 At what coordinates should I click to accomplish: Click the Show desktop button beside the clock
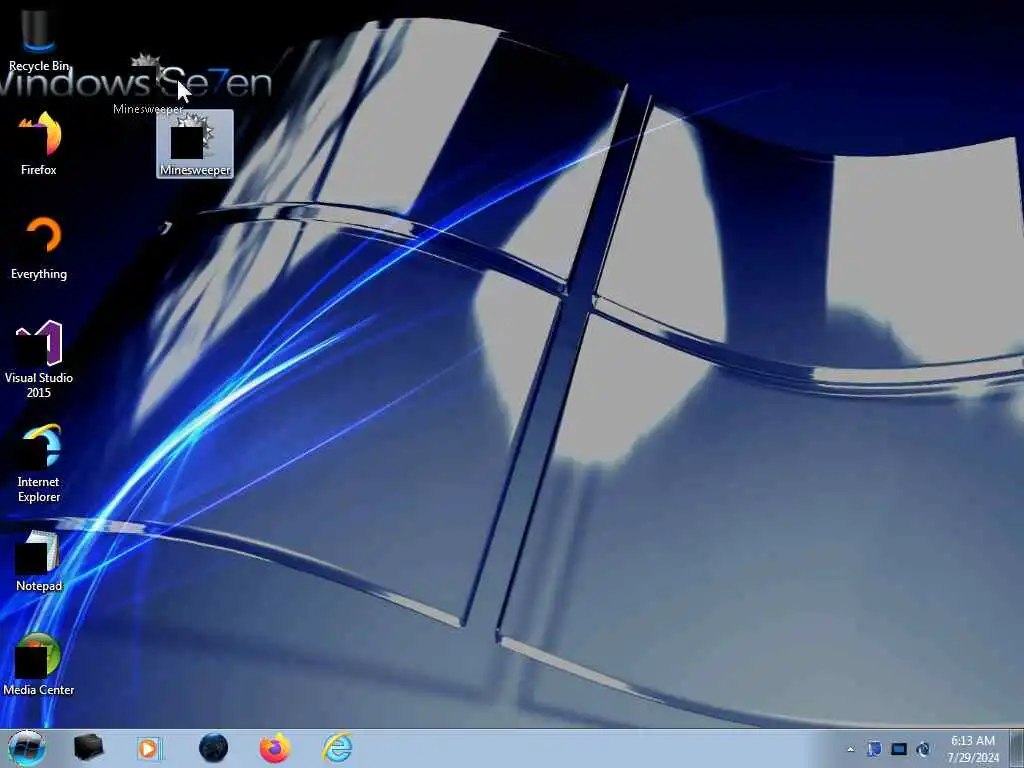[1016, 748]
